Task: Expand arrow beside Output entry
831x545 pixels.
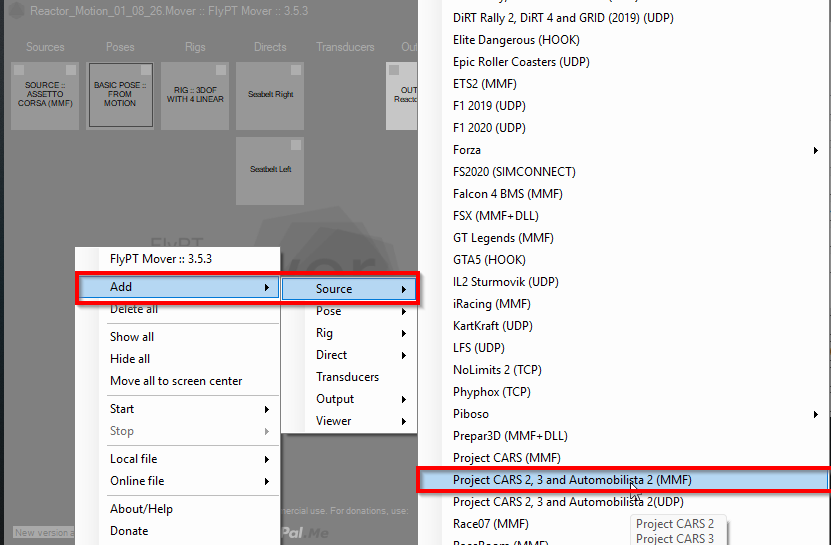Action: point(404,400)
